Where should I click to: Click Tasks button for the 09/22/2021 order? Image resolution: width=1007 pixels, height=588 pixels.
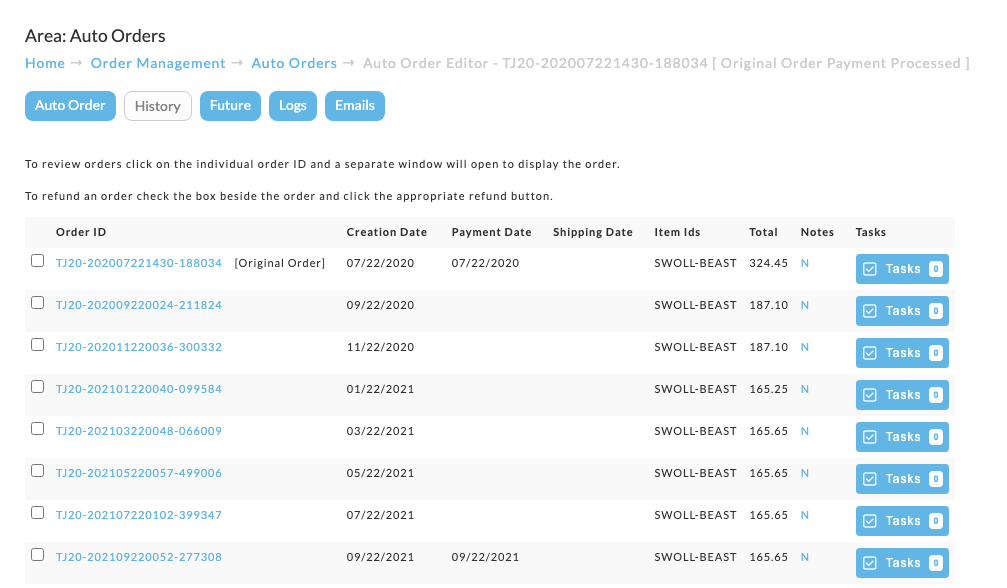point(902,563)
